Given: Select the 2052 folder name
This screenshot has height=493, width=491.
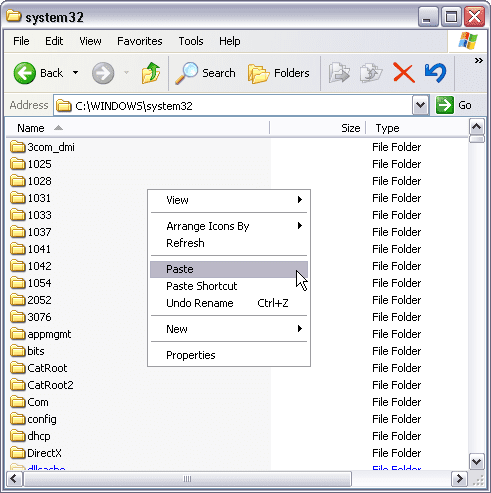Looking at the screenshot, I should coord(39,300).
